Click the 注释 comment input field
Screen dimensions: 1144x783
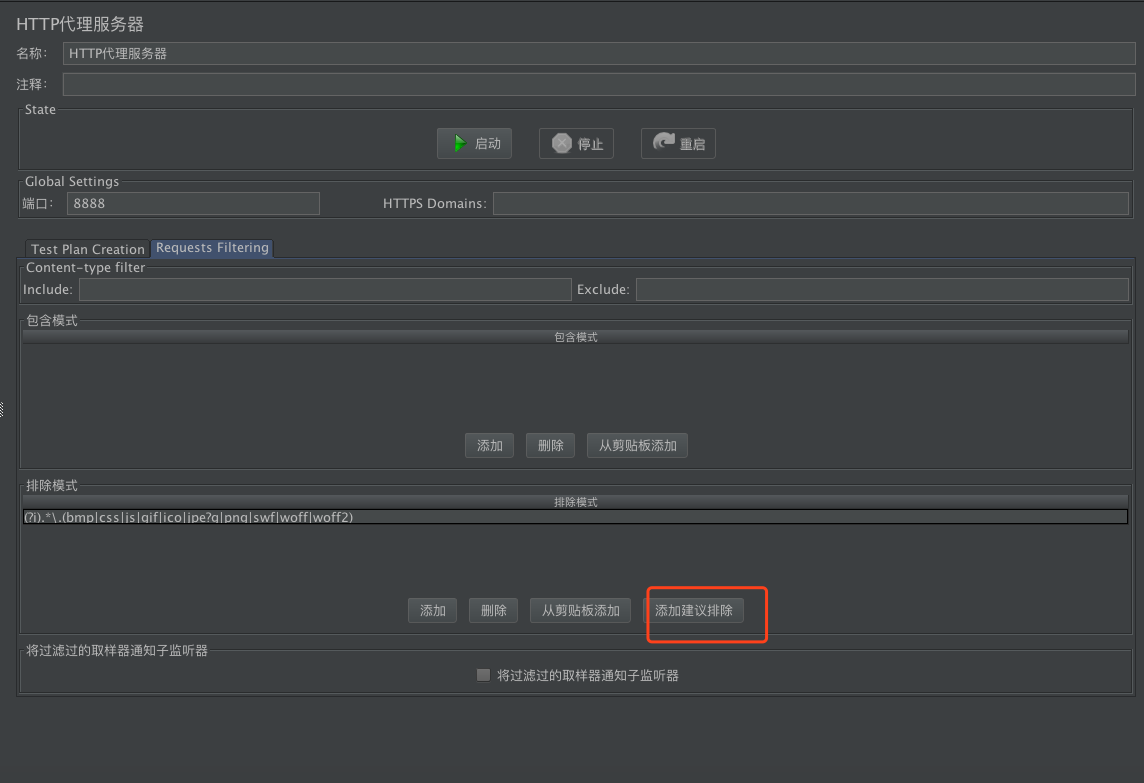click(x=598, y=84)
